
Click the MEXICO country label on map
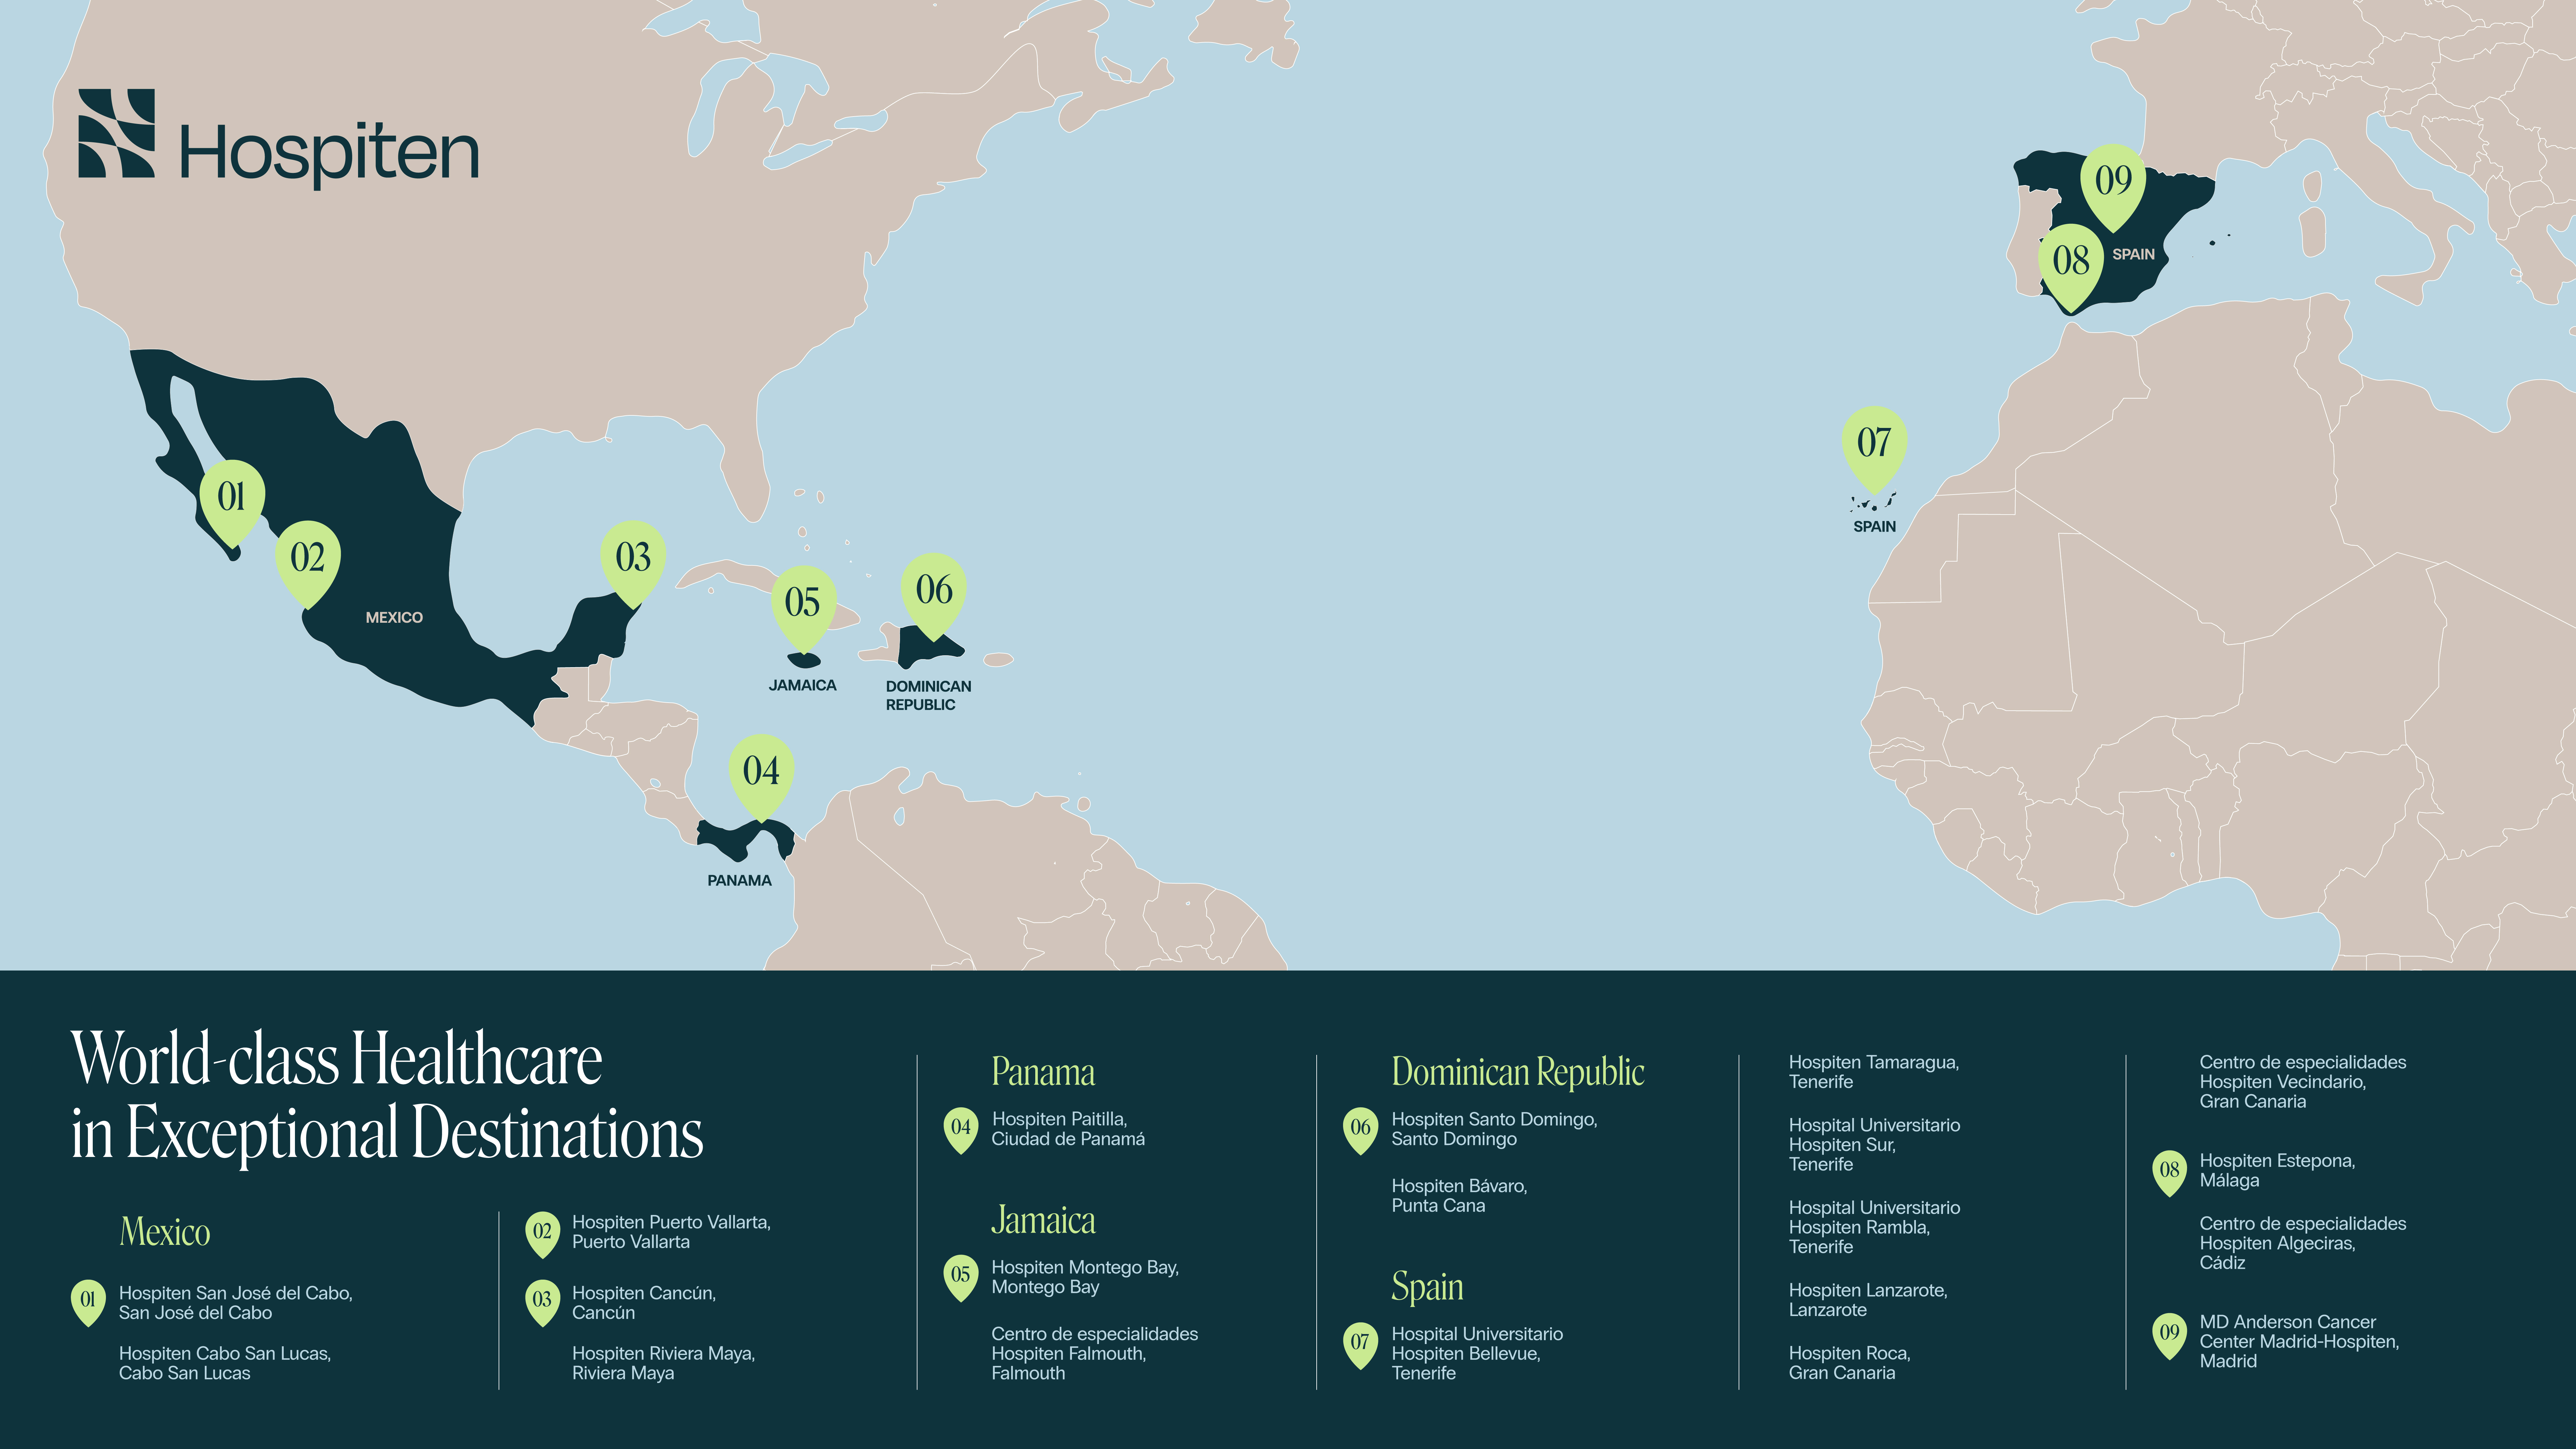pyautogui.click(x=394, y=617)
